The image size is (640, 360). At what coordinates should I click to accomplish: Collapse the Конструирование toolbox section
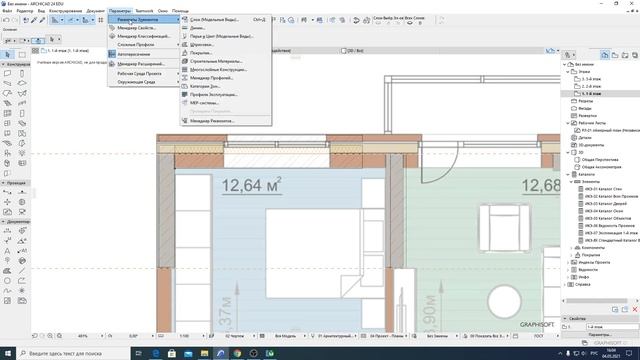[x=3, y=64]
